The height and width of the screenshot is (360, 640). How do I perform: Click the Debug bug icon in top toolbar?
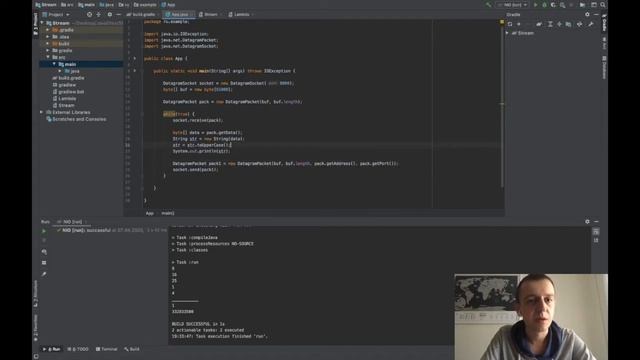coord(544,5)
